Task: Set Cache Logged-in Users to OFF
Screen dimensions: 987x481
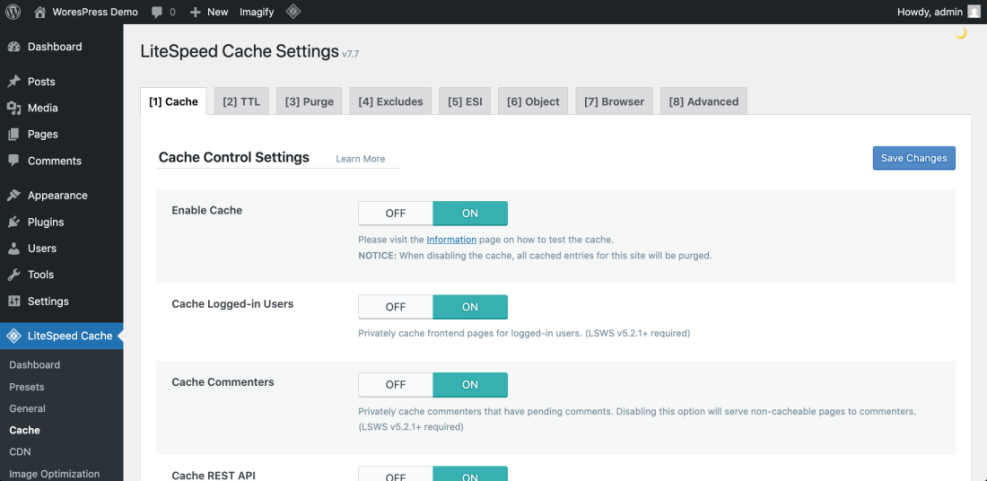Action: click(395, 307)
